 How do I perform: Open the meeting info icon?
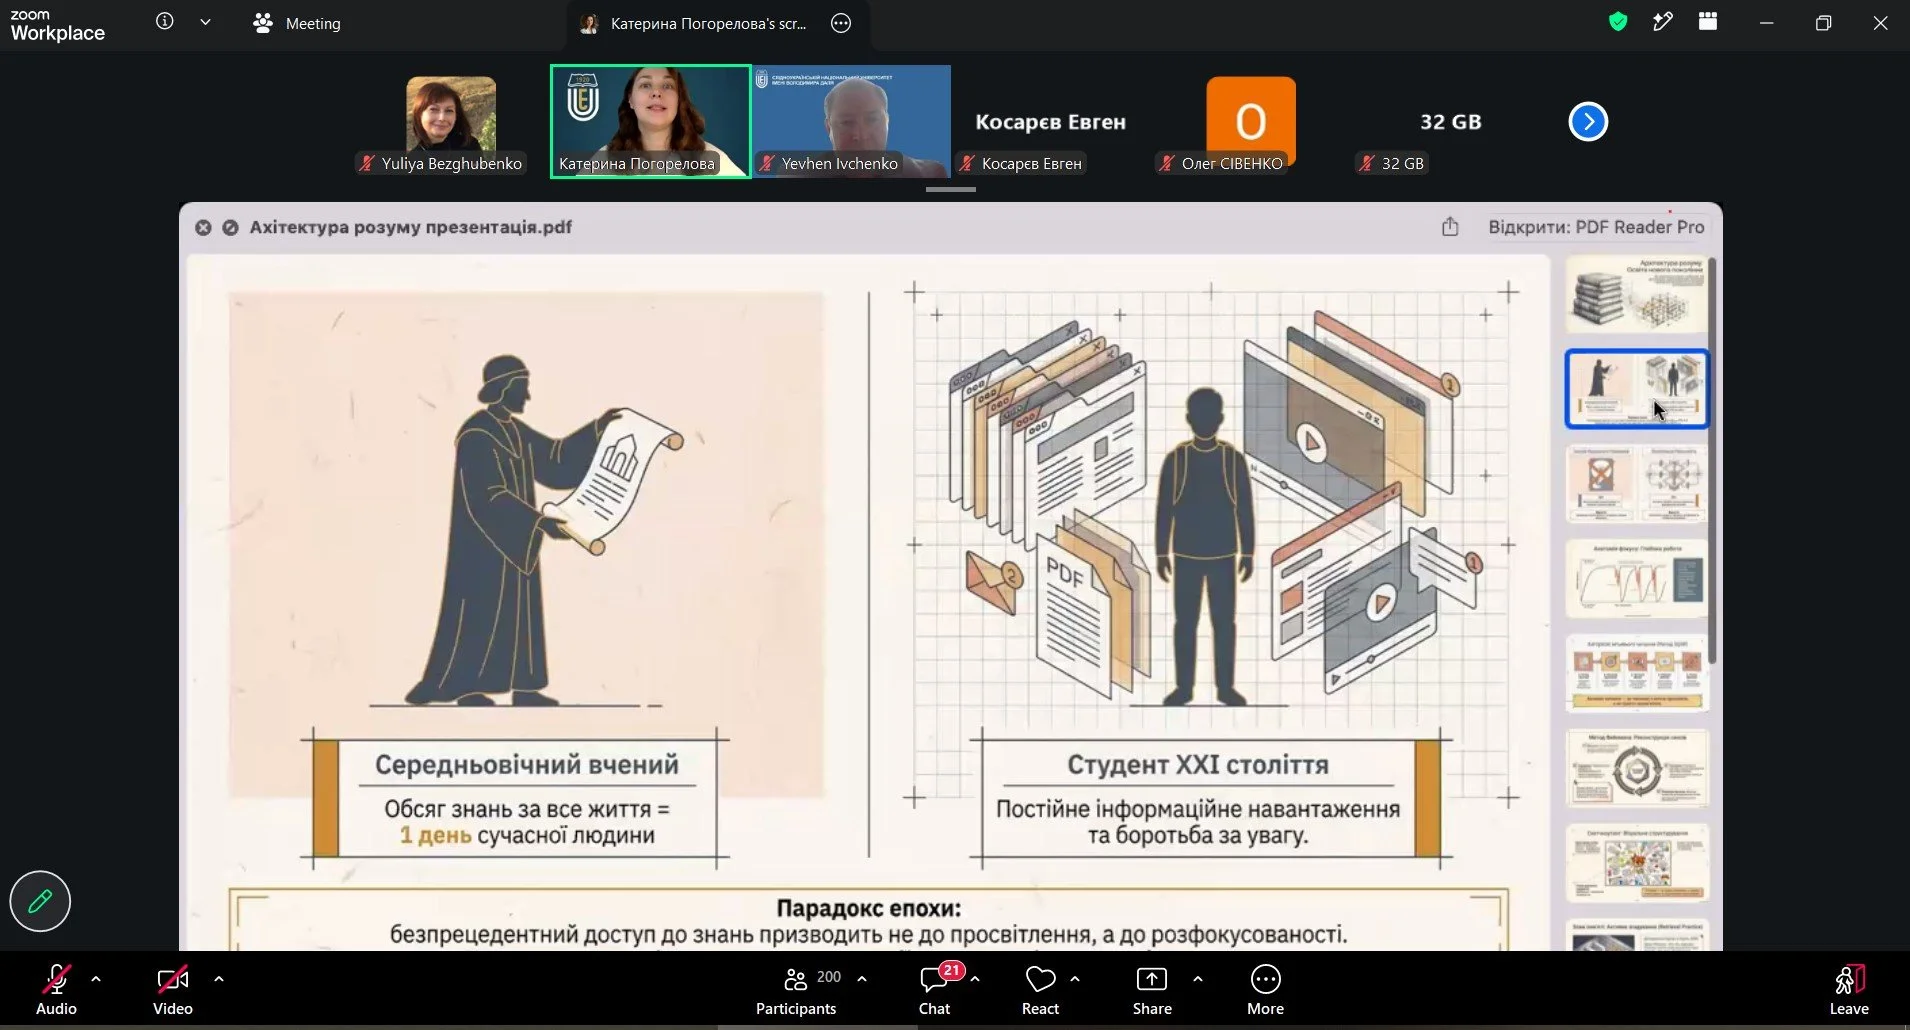tap(165, 21)
